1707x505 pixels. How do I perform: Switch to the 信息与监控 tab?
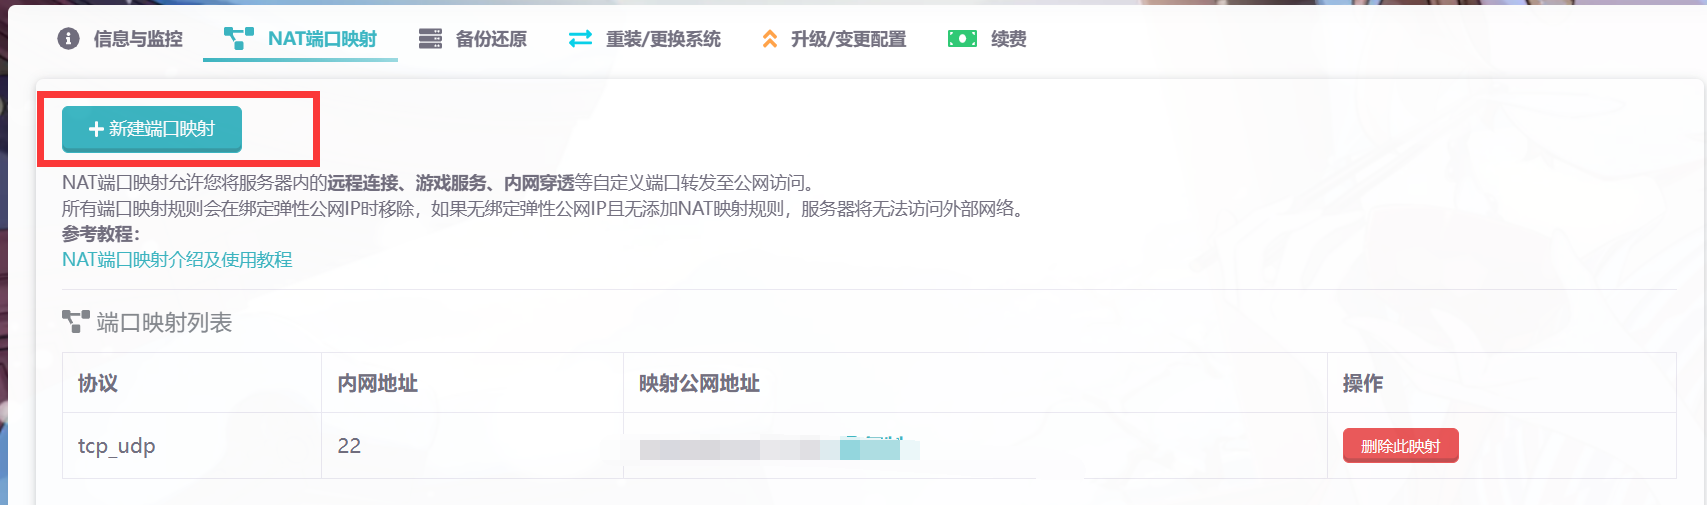pos(137,39)
